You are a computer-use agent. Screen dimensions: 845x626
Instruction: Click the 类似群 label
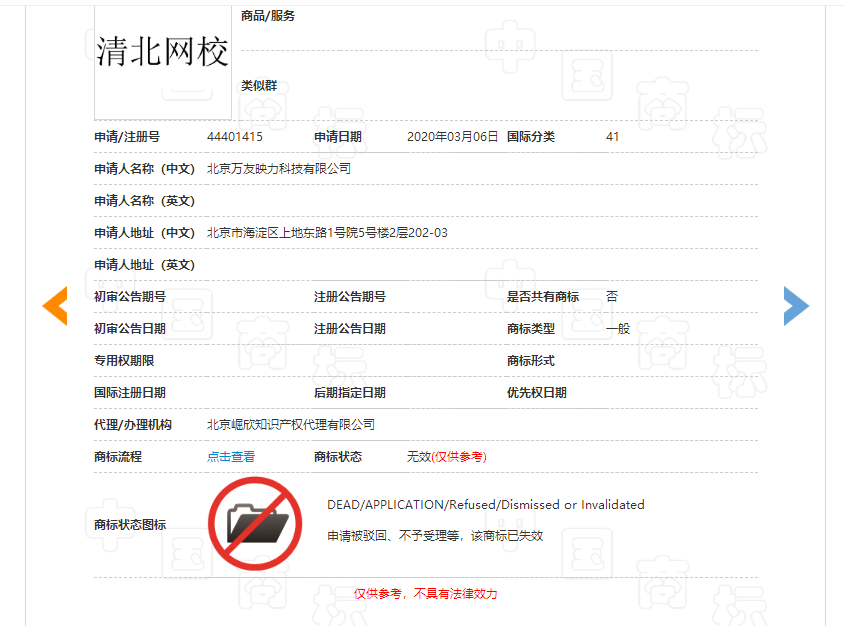pos(259,86)
